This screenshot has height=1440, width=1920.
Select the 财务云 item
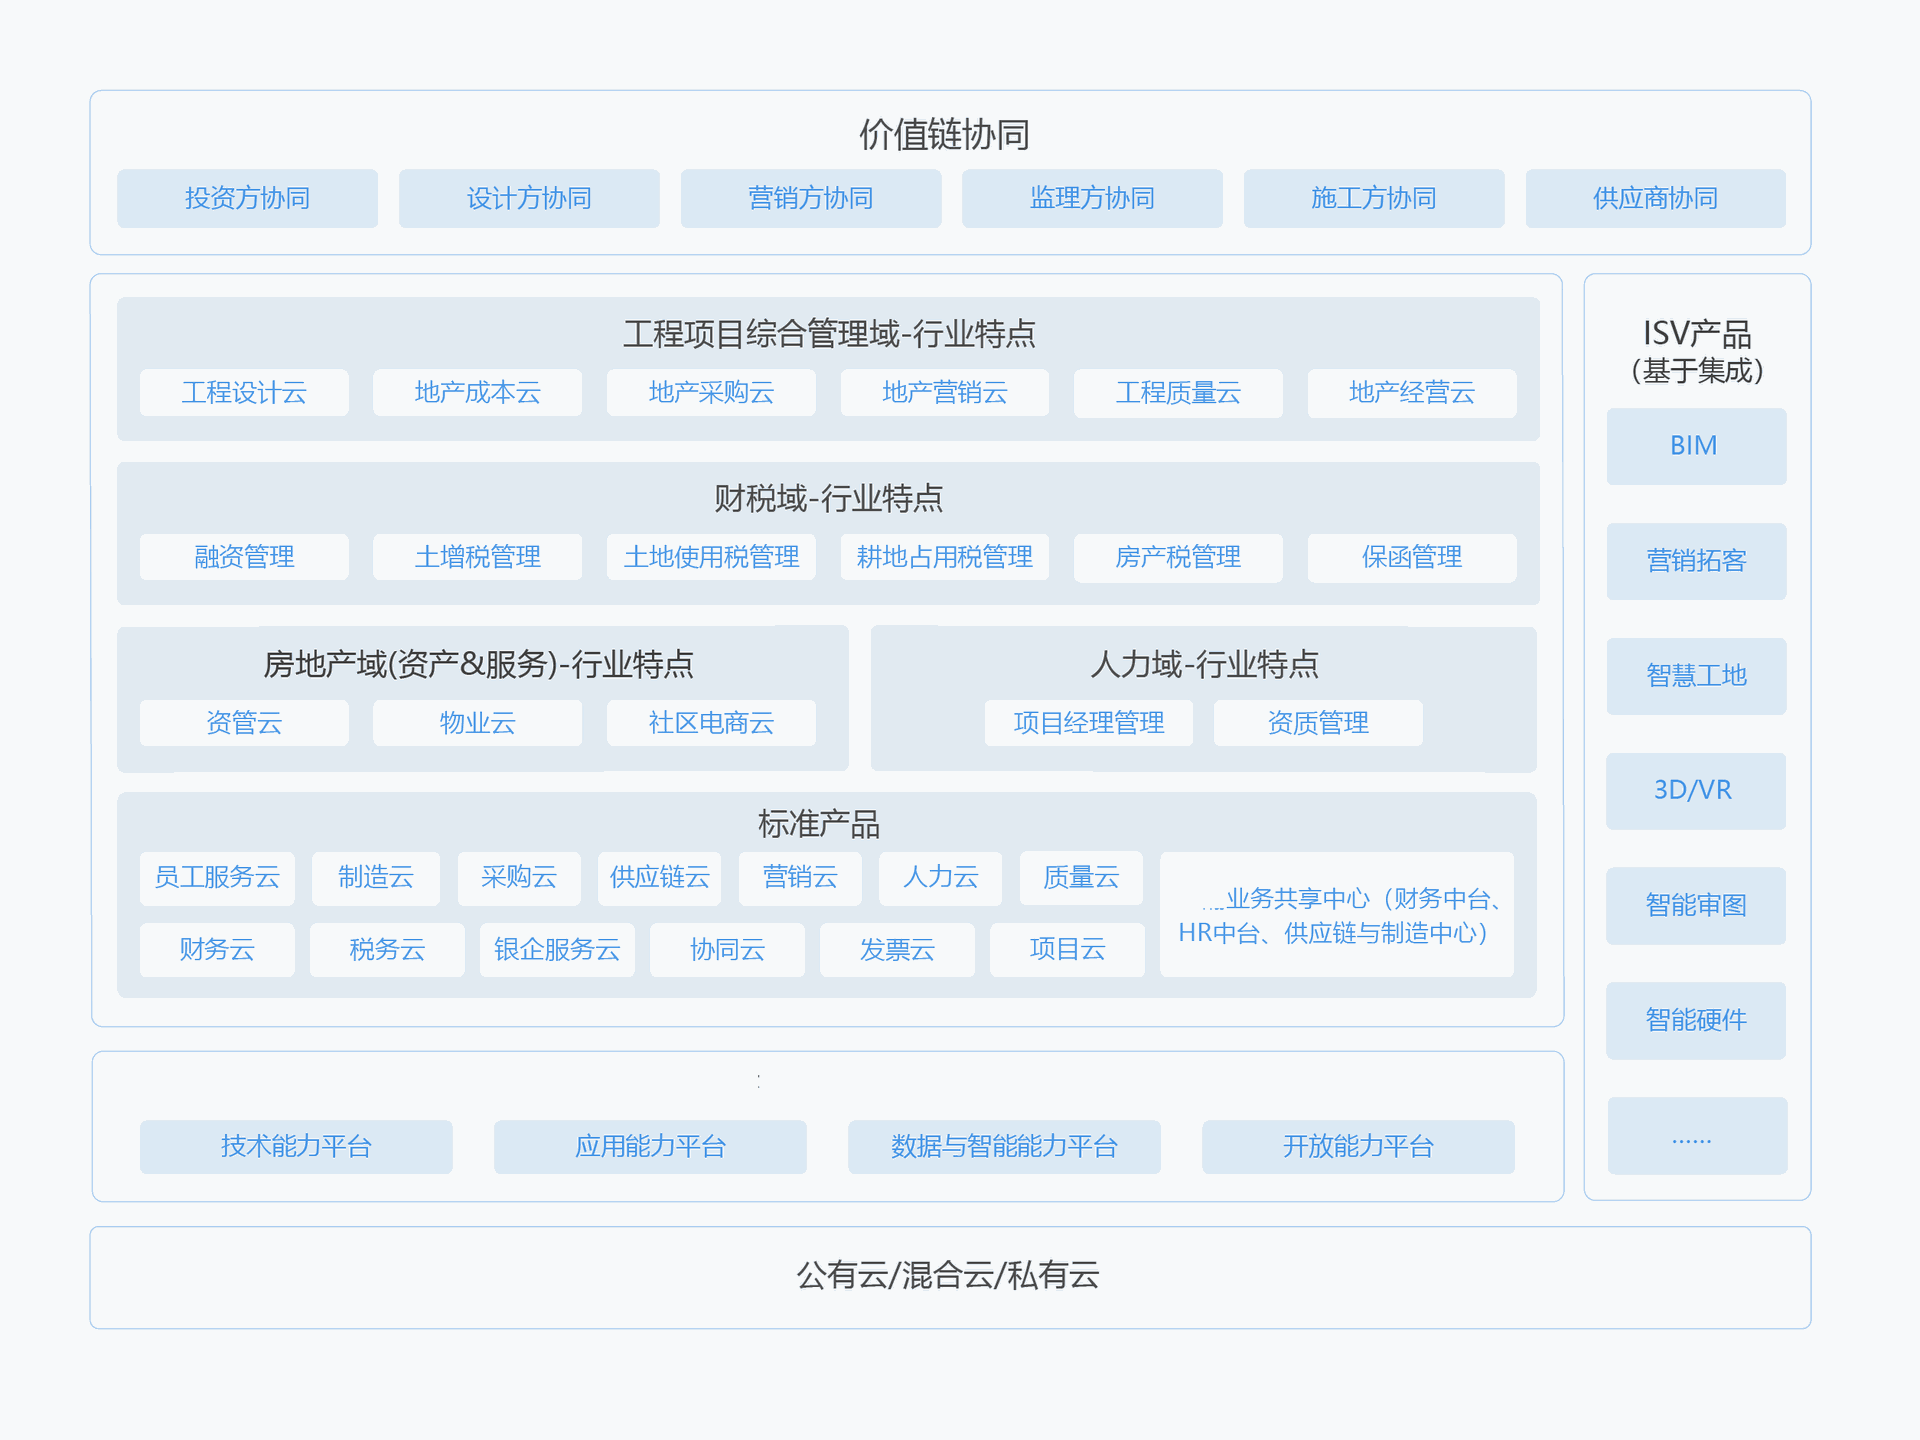[x=217, y=950]
